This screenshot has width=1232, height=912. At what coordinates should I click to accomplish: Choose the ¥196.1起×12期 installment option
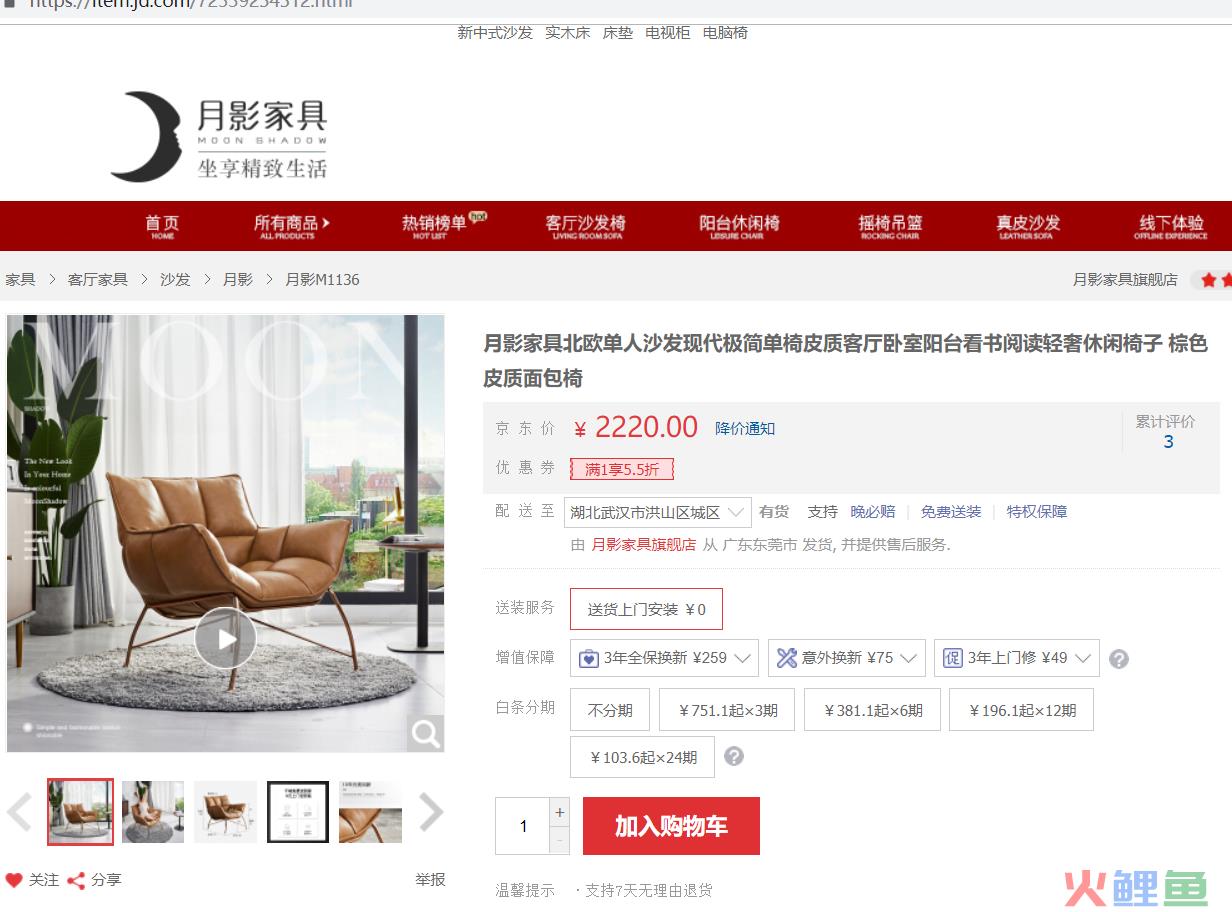(1021, 710)
